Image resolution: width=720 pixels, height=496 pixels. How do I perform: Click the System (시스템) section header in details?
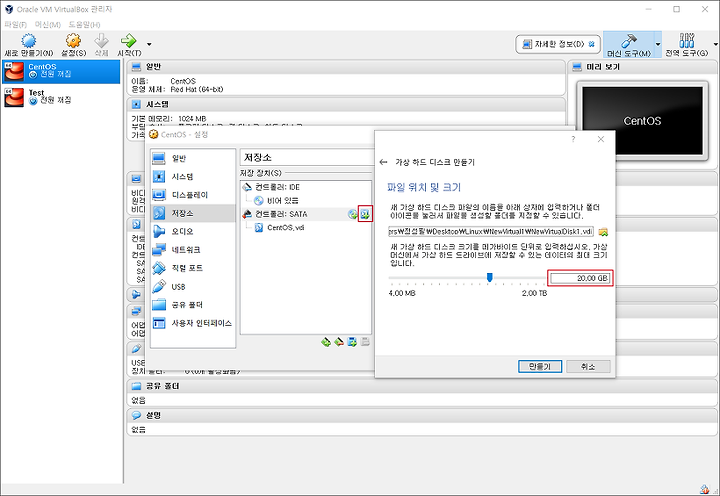pos(346,105)
